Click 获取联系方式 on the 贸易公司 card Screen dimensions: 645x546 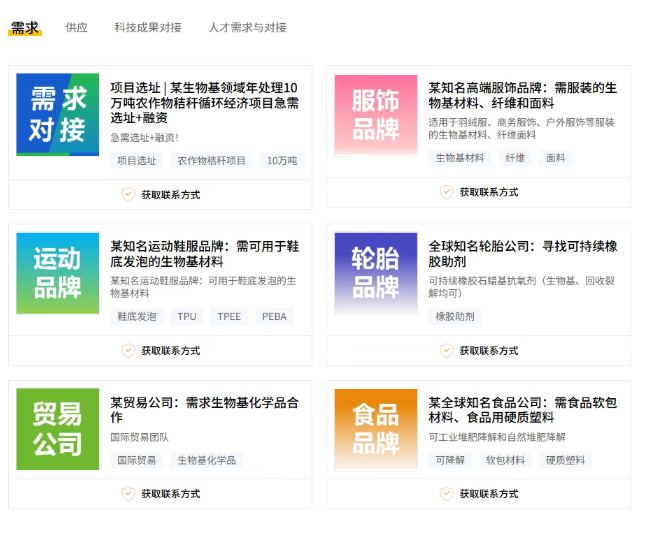[x=170, y=494]
